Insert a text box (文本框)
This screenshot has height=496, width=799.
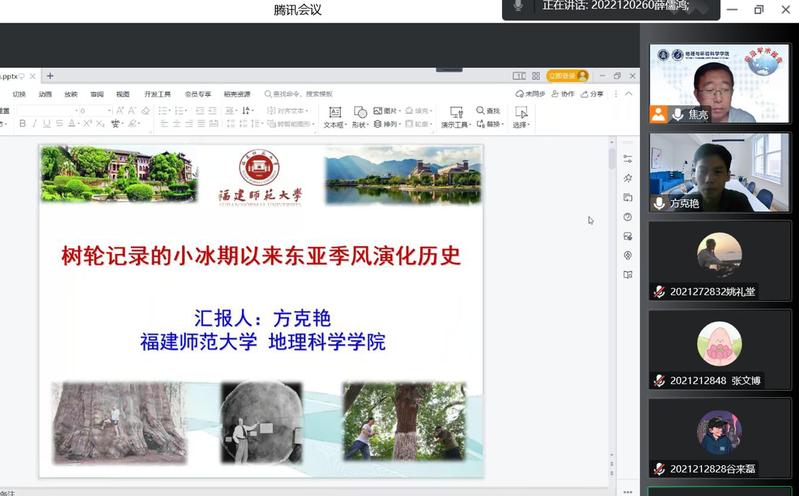point(334,117)
